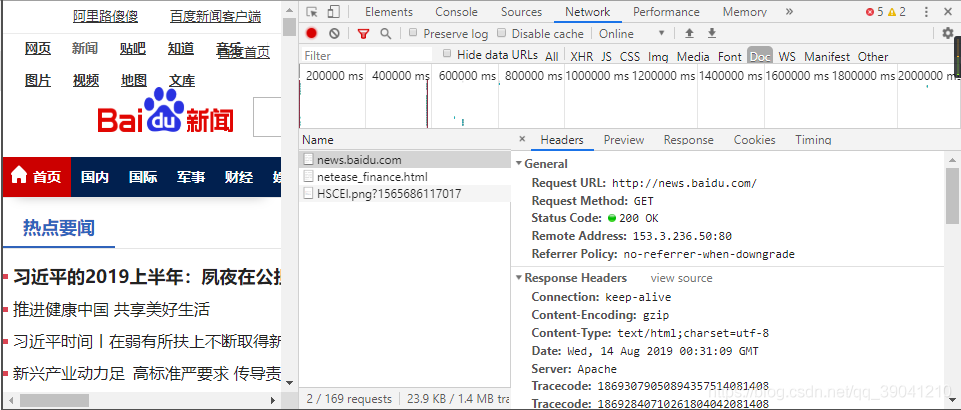Filter requests by CSS
The height and width of the screenshot is (410, 961).
tap(629, 56)
